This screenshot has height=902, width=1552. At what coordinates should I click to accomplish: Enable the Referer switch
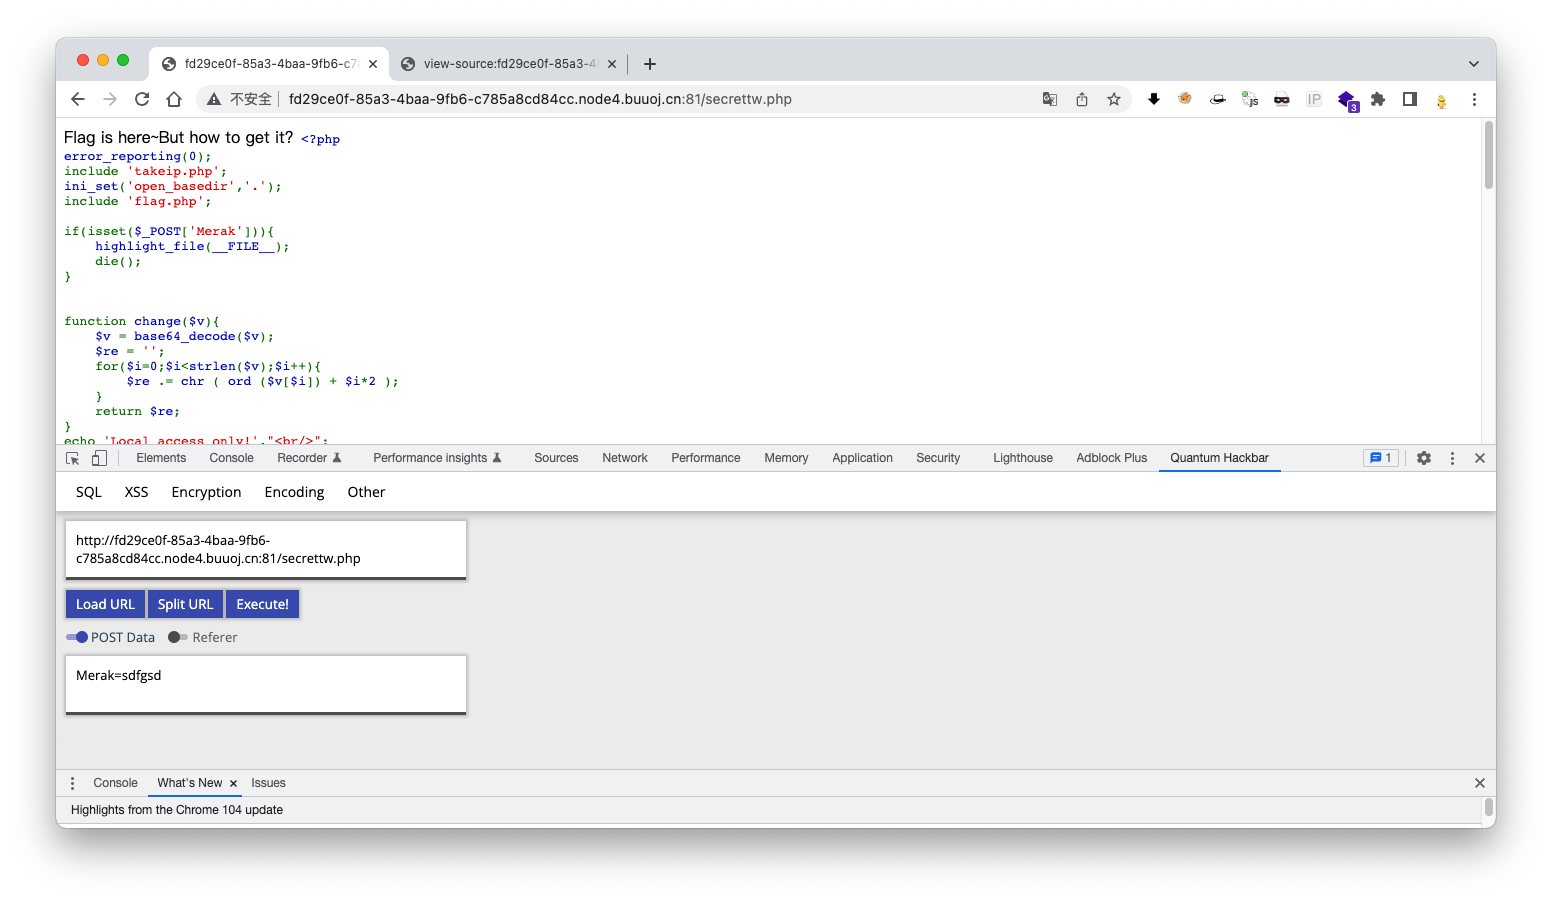pyautogui.click(x=178, y=637)
